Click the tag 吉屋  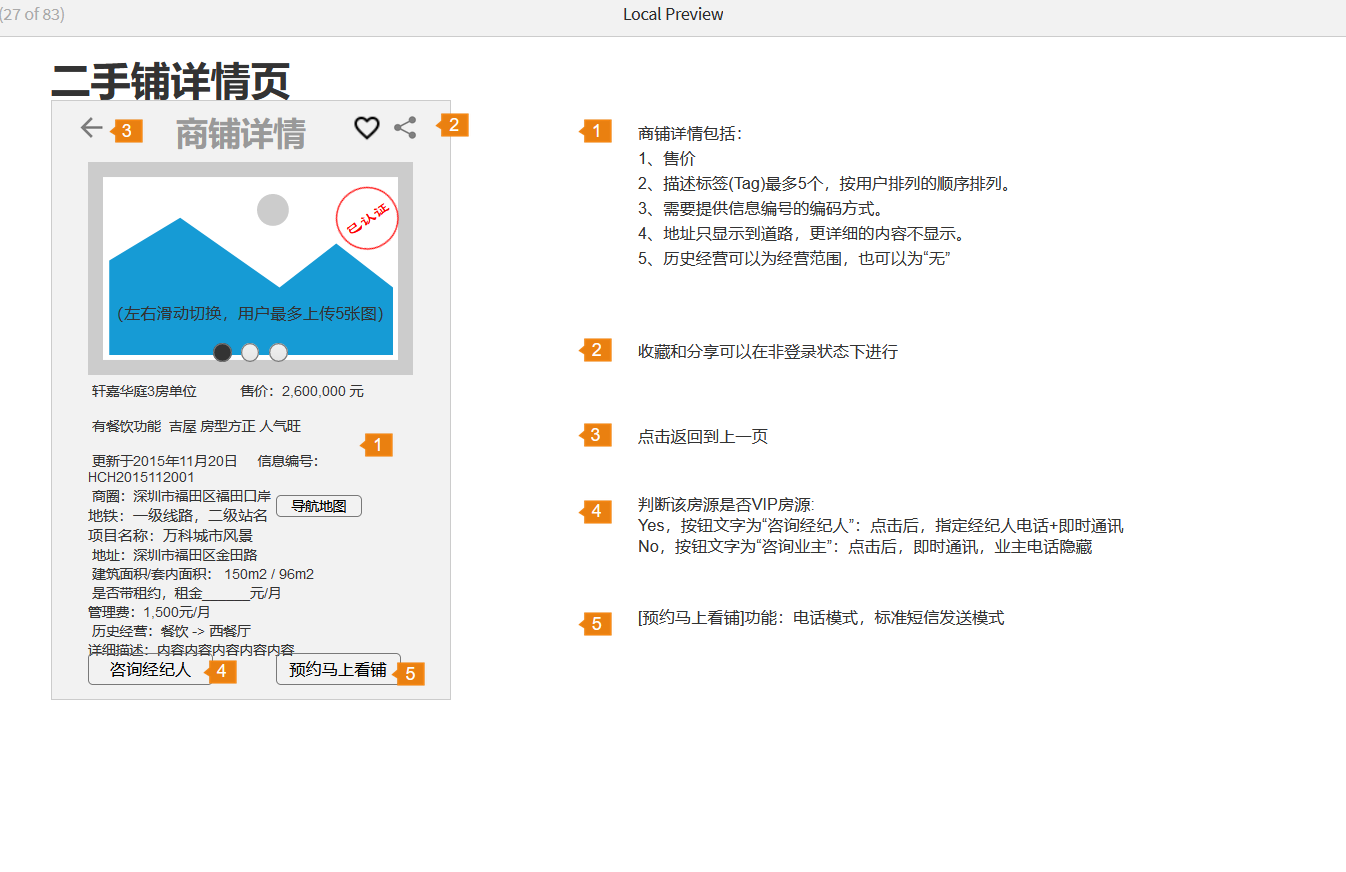(183, 426)
